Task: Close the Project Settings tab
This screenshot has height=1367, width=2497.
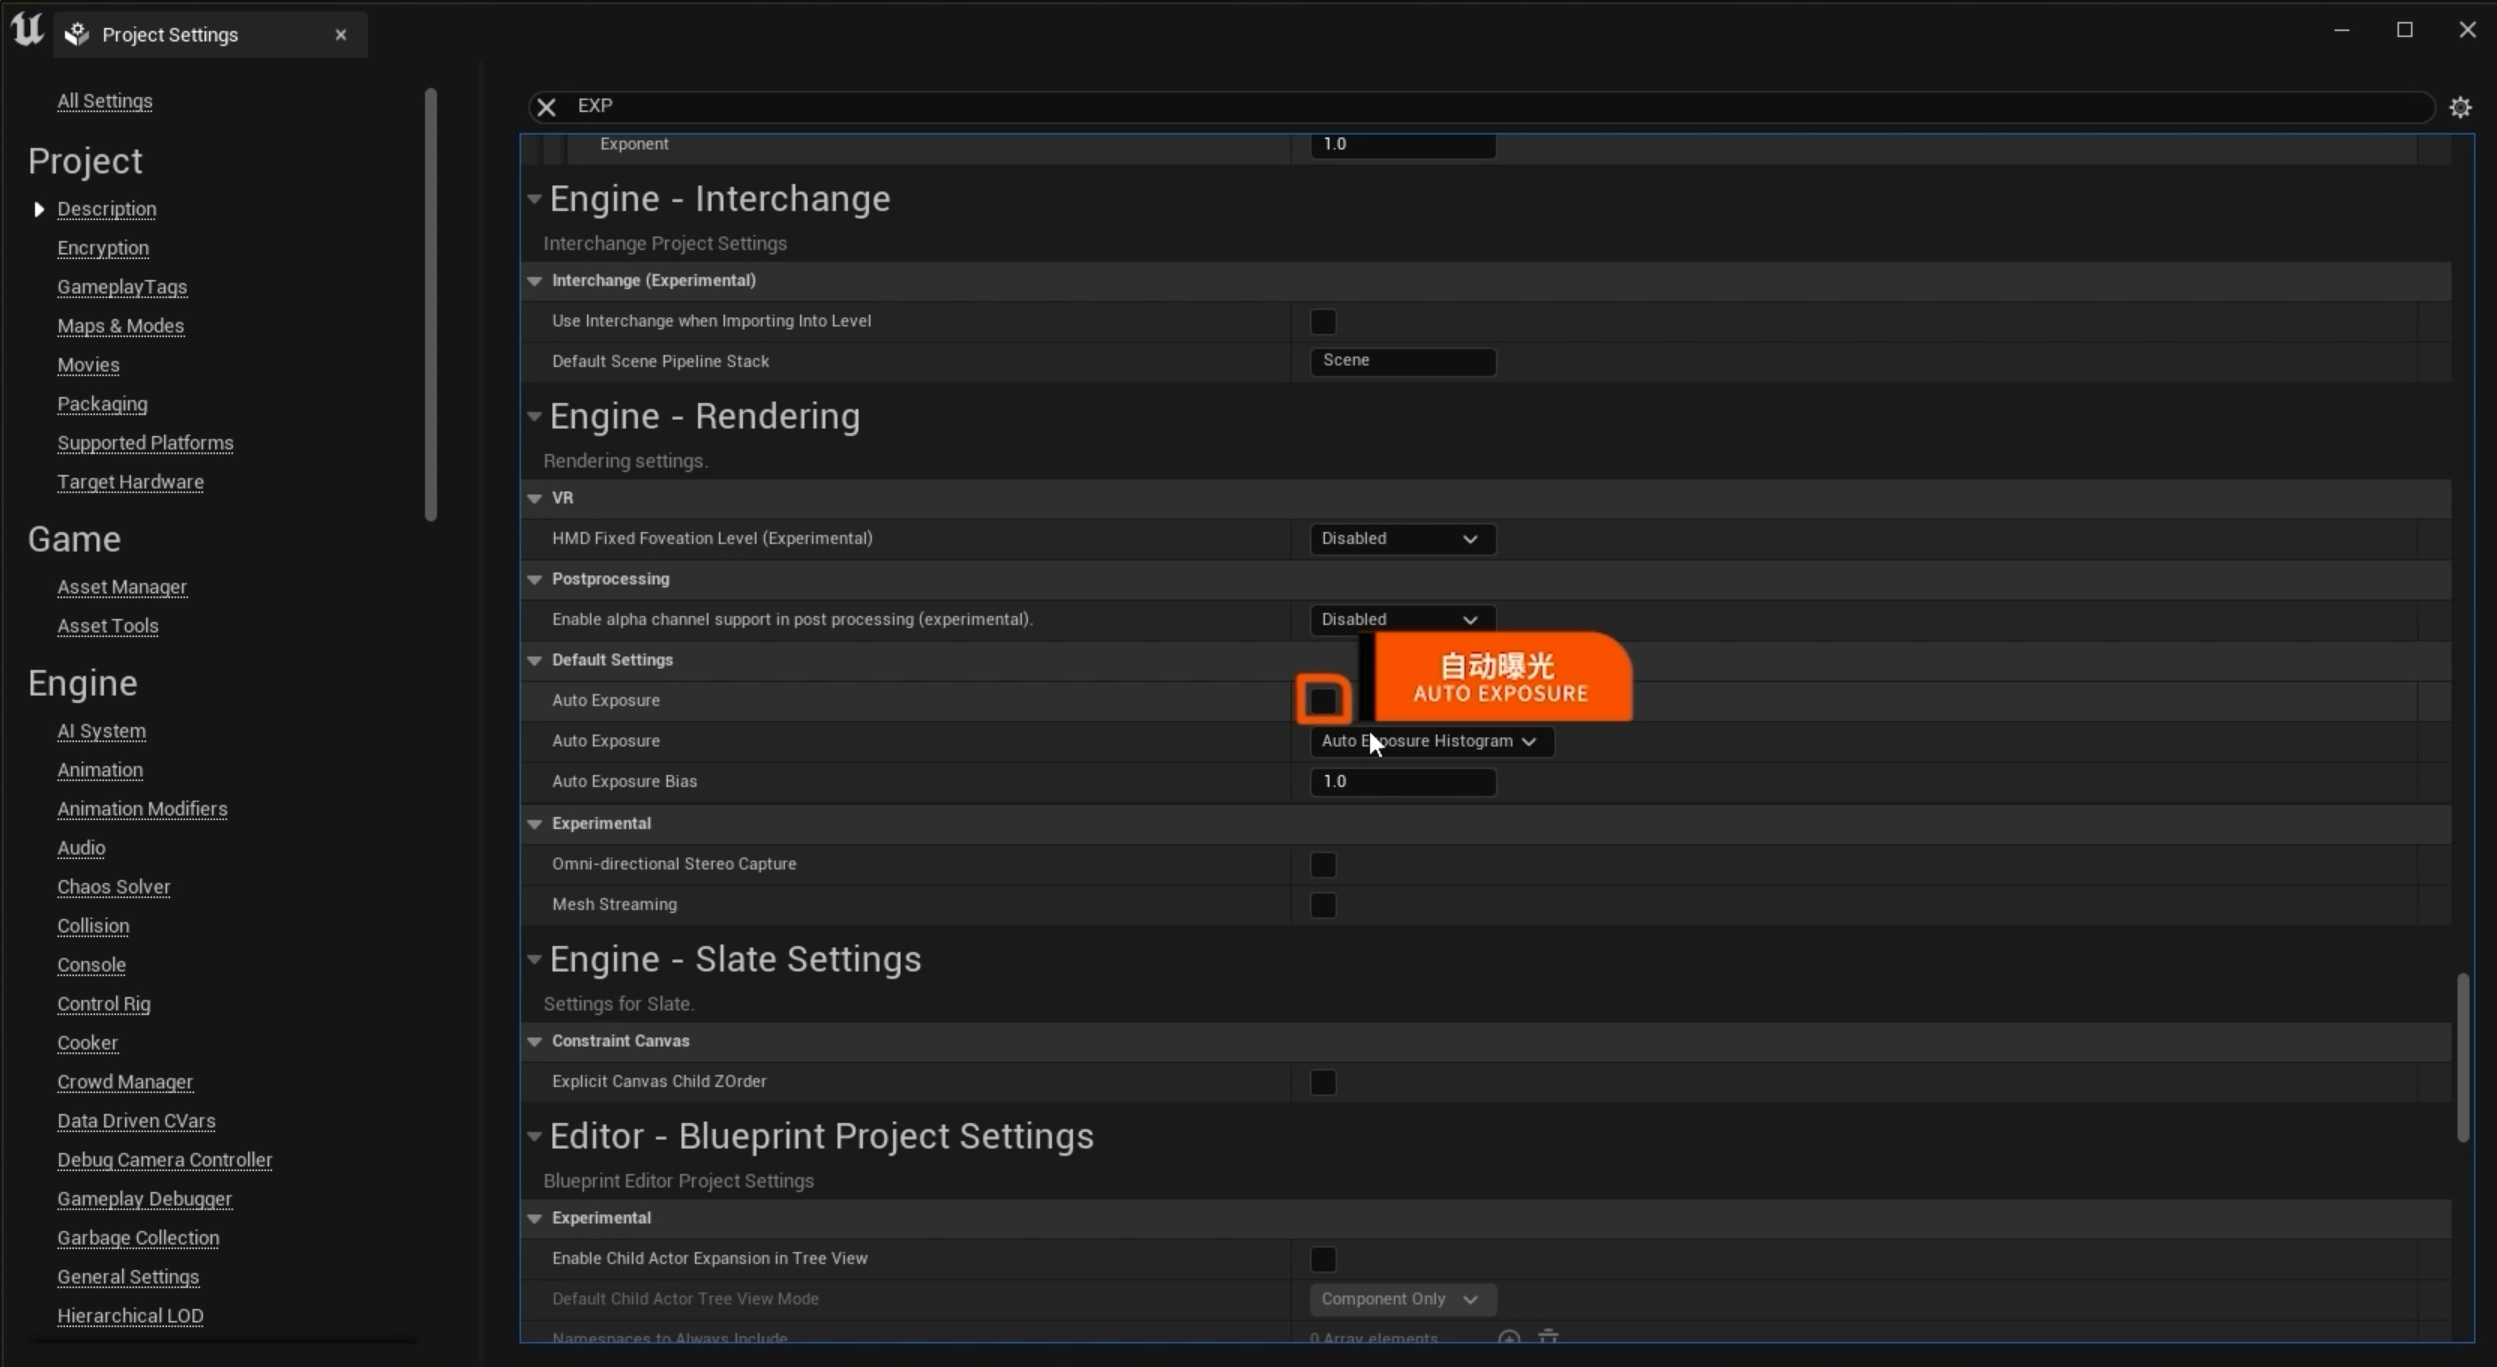Action: tap(341, 35)
